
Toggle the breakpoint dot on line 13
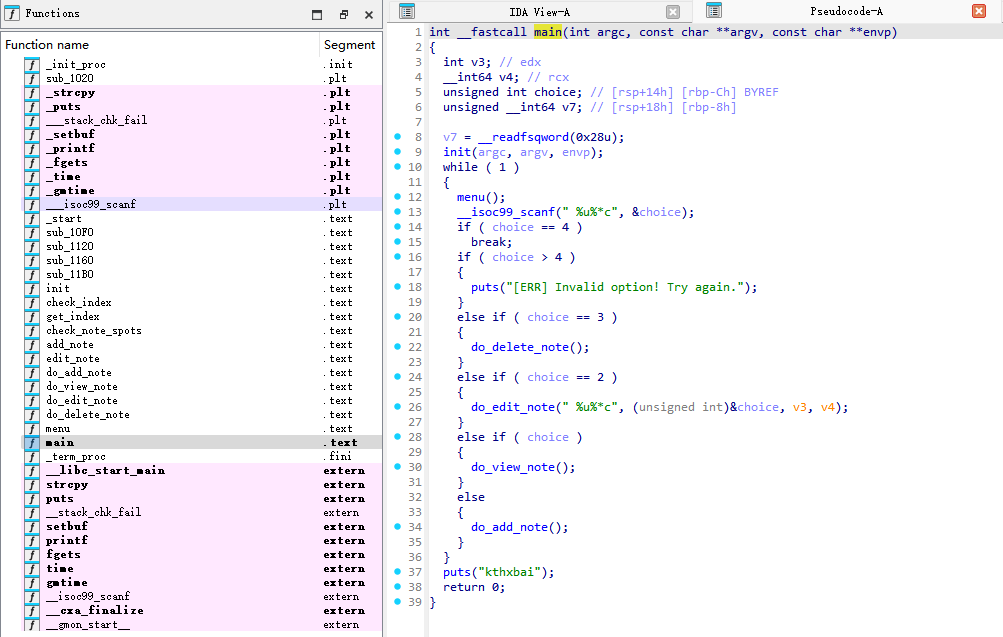pyautogui.click(x=396, y=212)
